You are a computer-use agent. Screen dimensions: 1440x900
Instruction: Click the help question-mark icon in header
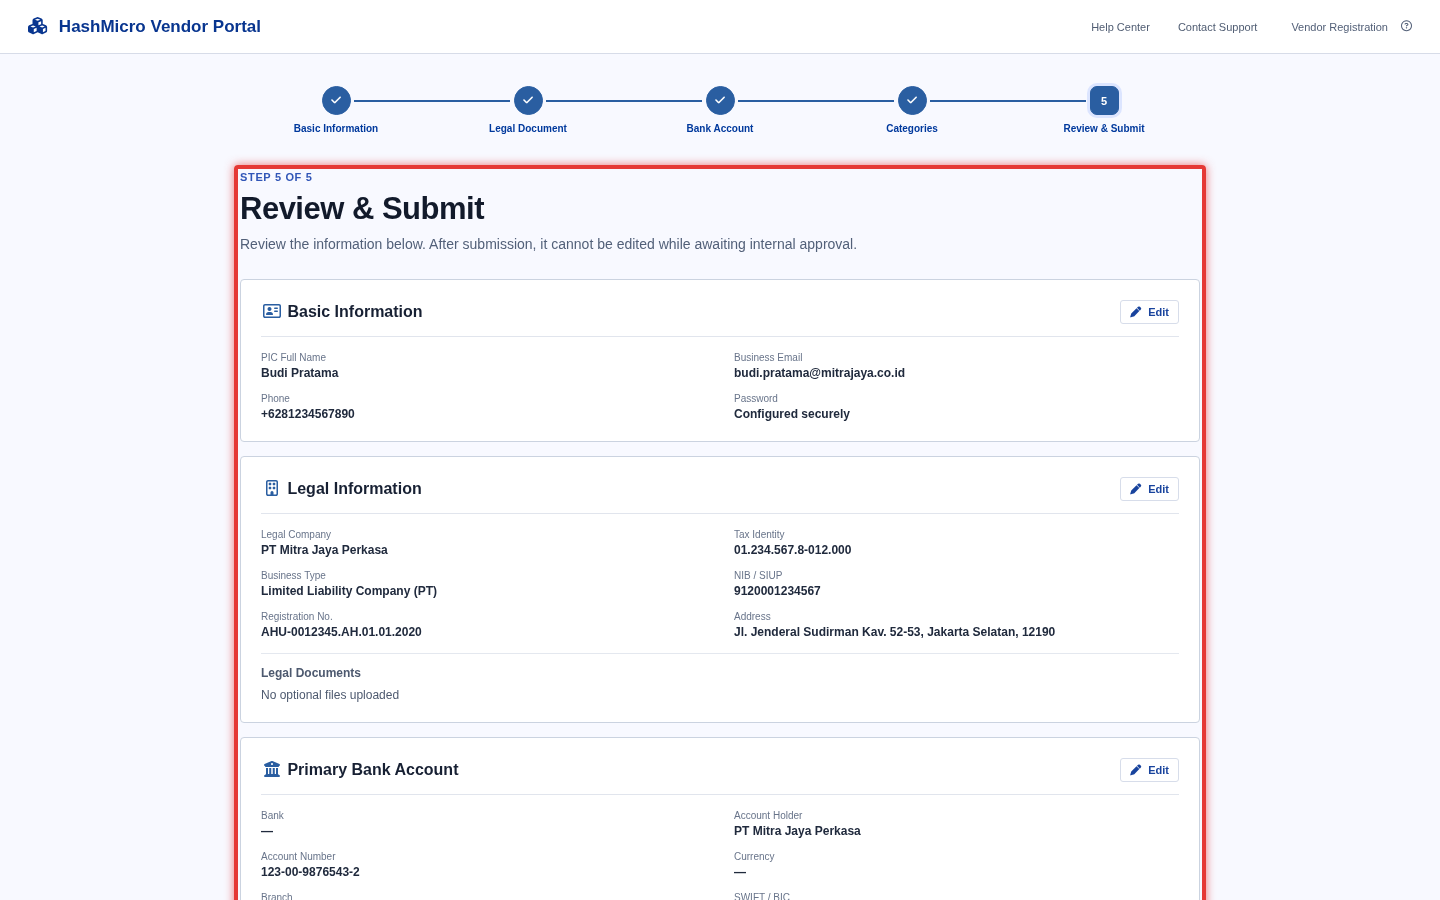point(1406,26)
